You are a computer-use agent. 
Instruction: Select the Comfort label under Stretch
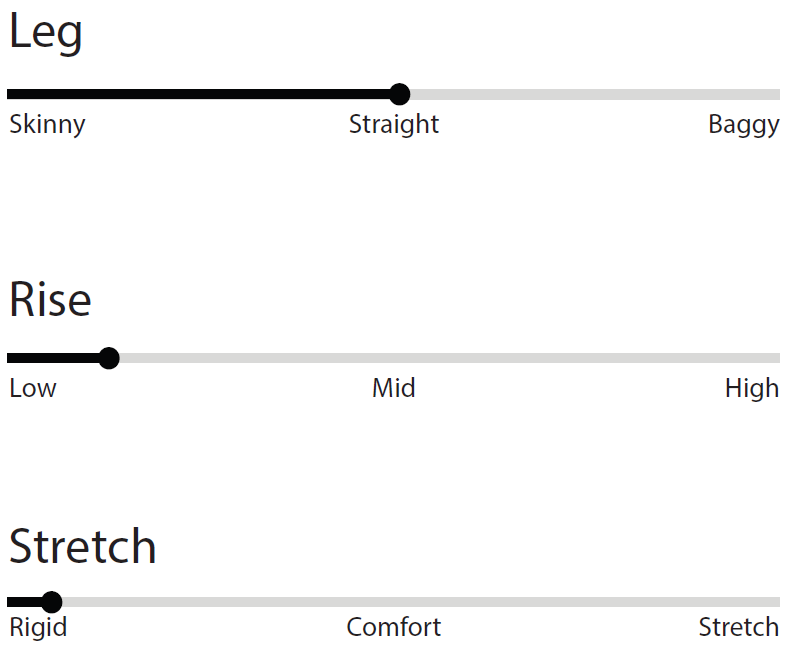(x=393, y=627)
